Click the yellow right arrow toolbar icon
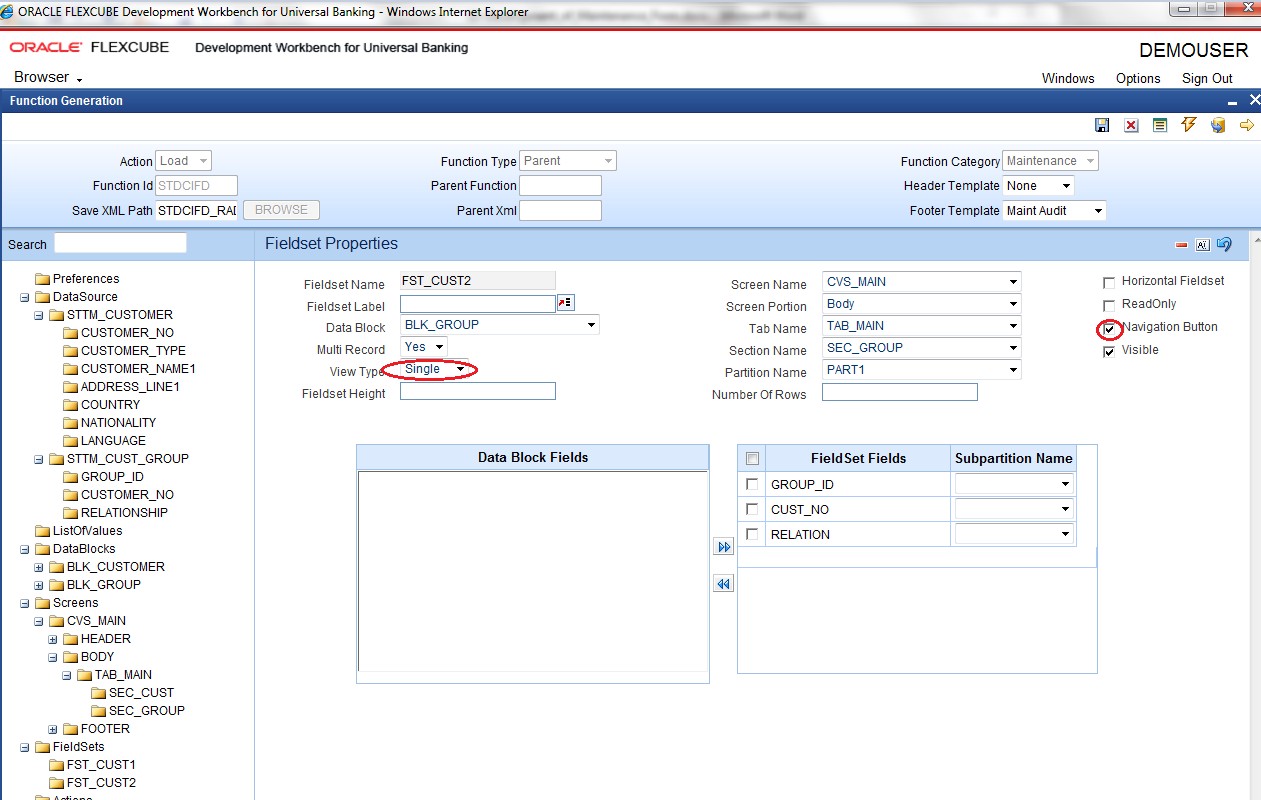The width and height of the screenshot is (1261, 800). click(1247, 125)
